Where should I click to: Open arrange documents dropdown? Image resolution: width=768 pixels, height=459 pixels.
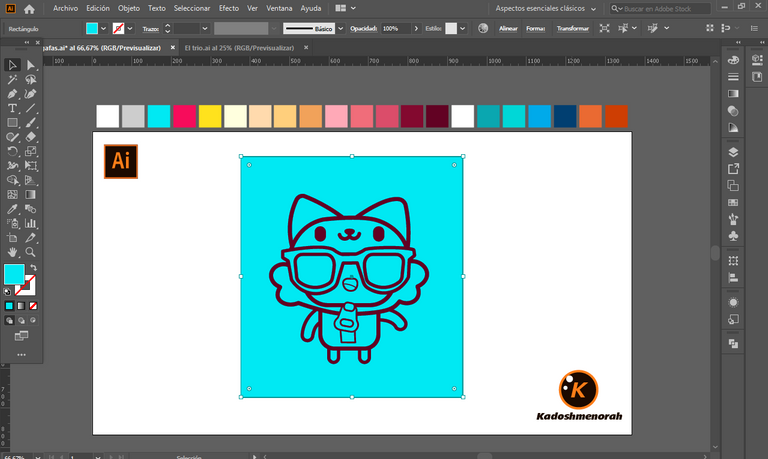(346, 8)
